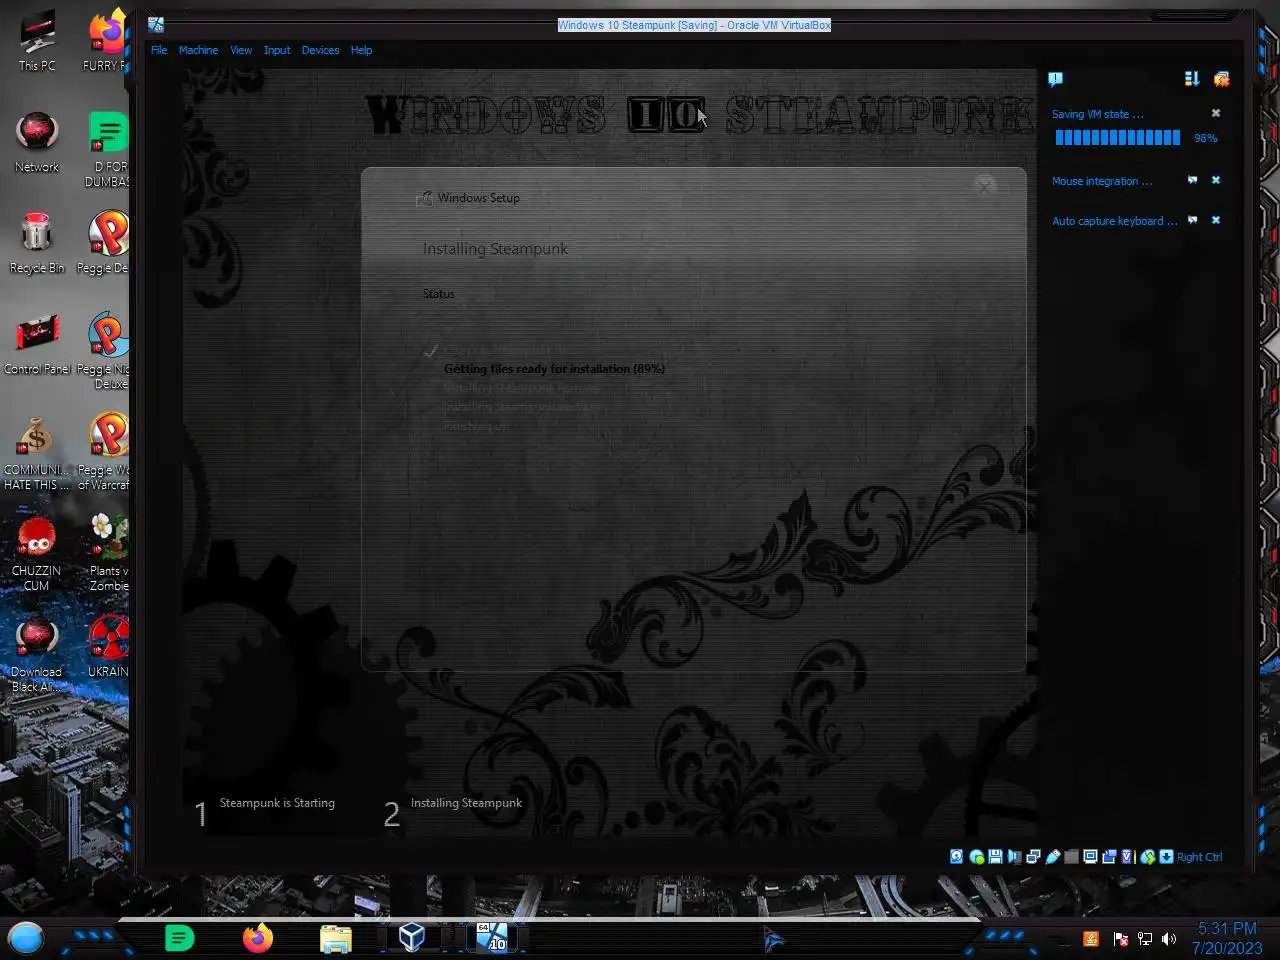Click the taskbar clock 5:31 PM
Screen dimensions: 1280x960
[1227, 929]
